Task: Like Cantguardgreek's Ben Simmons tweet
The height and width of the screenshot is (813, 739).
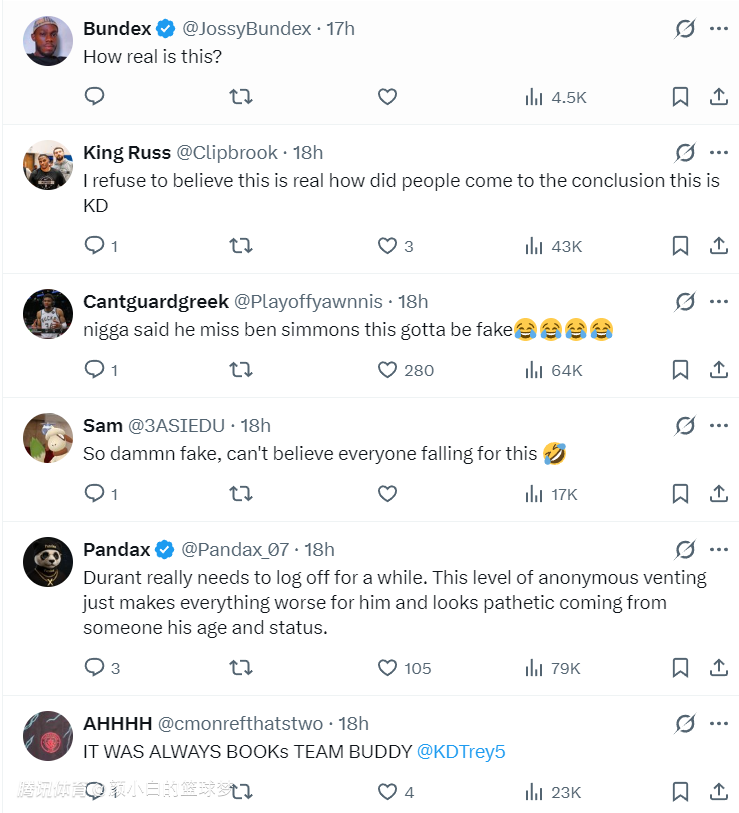Action: coord(388,370)
